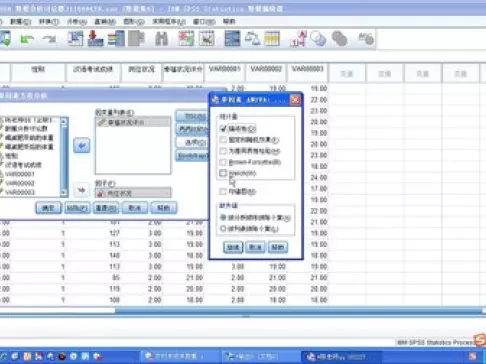Click the blue arrow for the dependent list
Viewport: 486px width, 364px height.
click(x=82, y=145)
